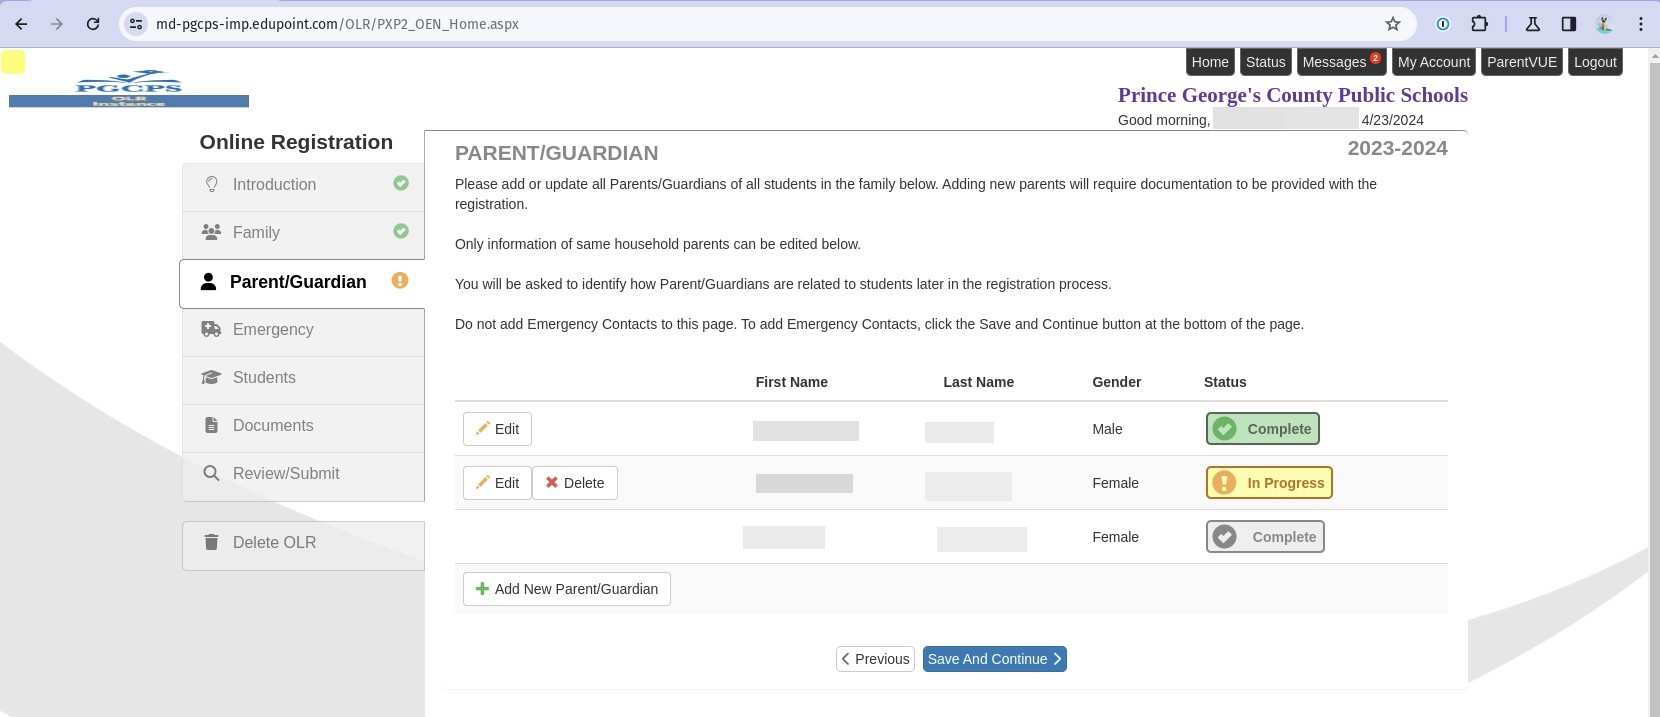Click the green checkmark beside Family
This screenshot has width=1660, height=717.
tap(401, 231)
